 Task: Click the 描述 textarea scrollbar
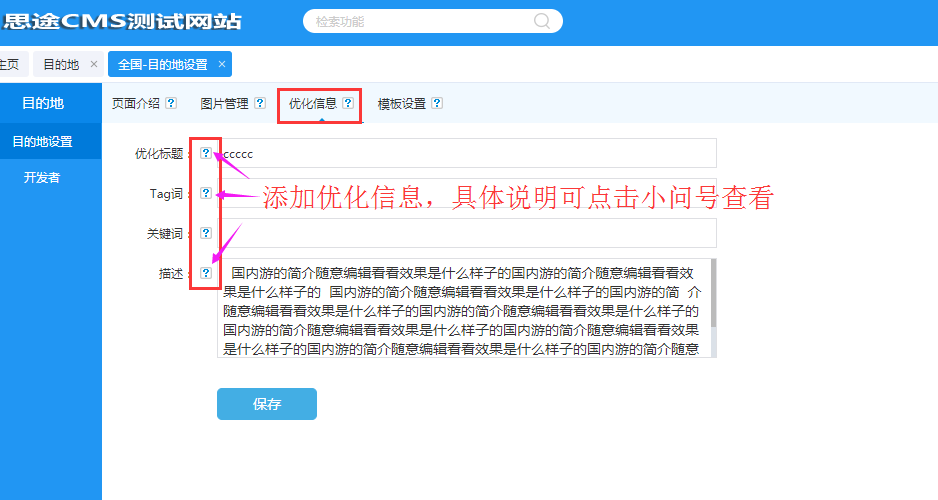click(x=713, y=295)
